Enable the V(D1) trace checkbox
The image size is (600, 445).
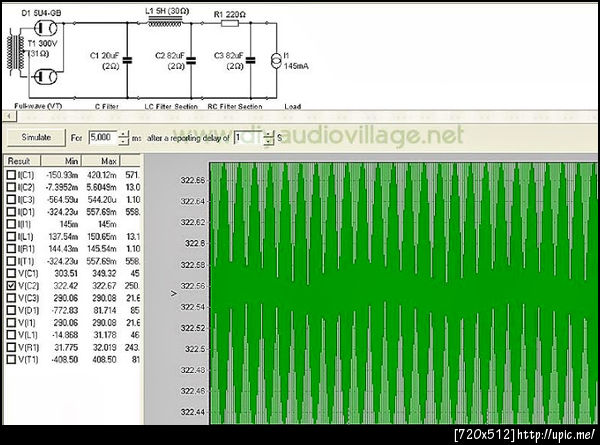pos(11,310)
